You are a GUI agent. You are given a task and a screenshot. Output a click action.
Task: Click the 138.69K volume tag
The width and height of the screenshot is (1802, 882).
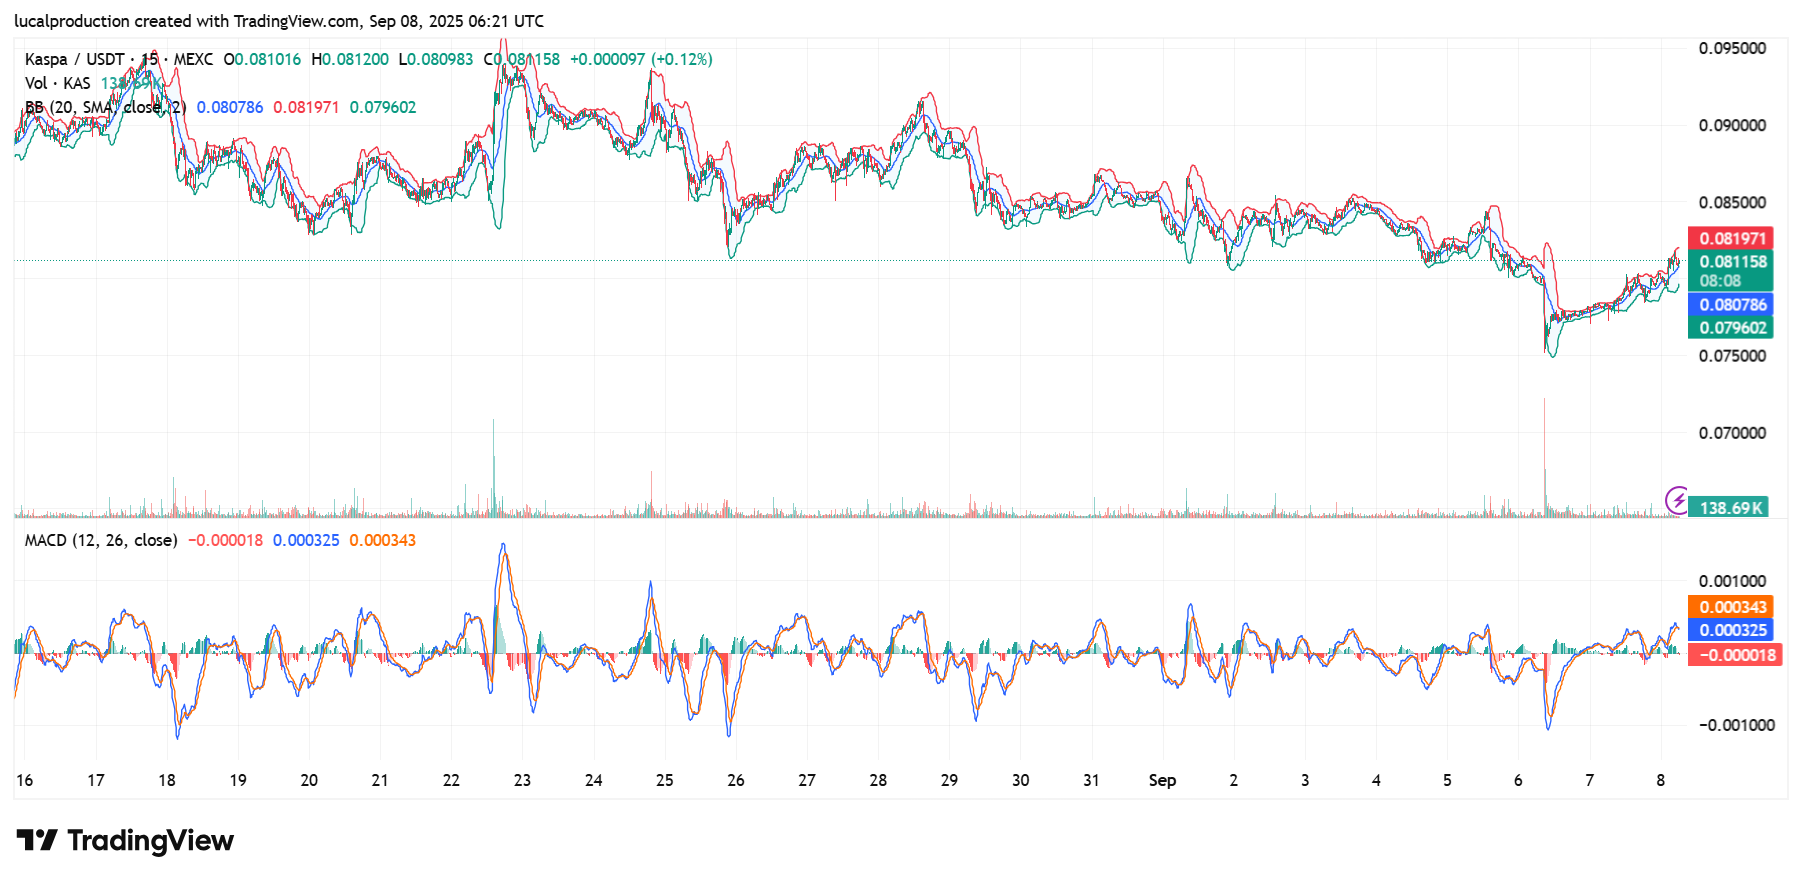(x=1729, y=507)
